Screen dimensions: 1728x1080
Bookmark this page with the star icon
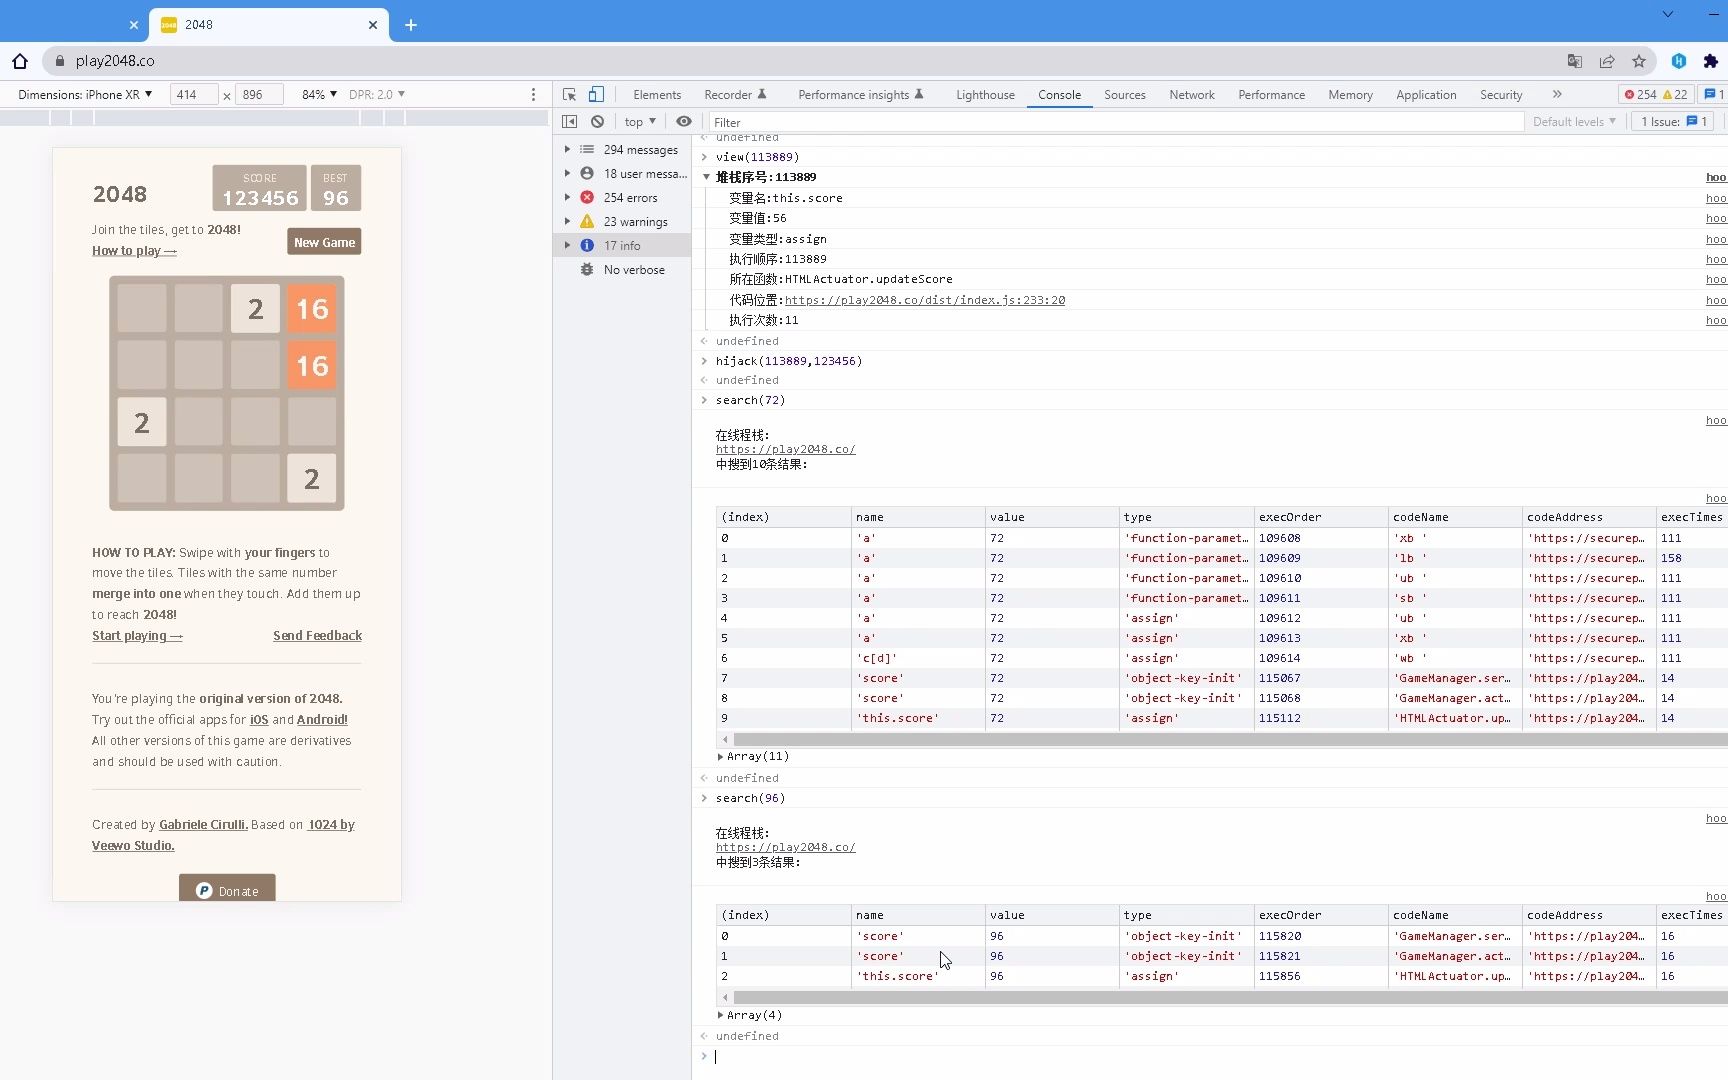[x=1639, y=61]
